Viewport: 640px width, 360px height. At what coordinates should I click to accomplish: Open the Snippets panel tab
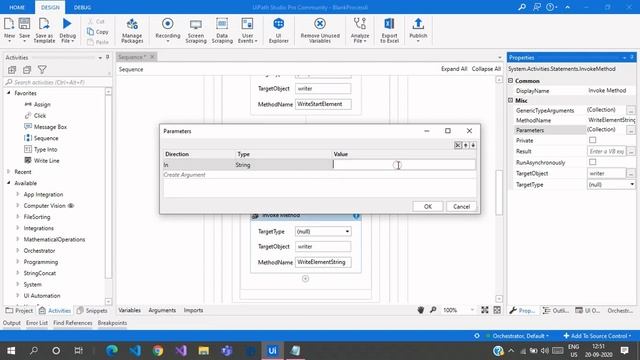[x=93, y=311]
